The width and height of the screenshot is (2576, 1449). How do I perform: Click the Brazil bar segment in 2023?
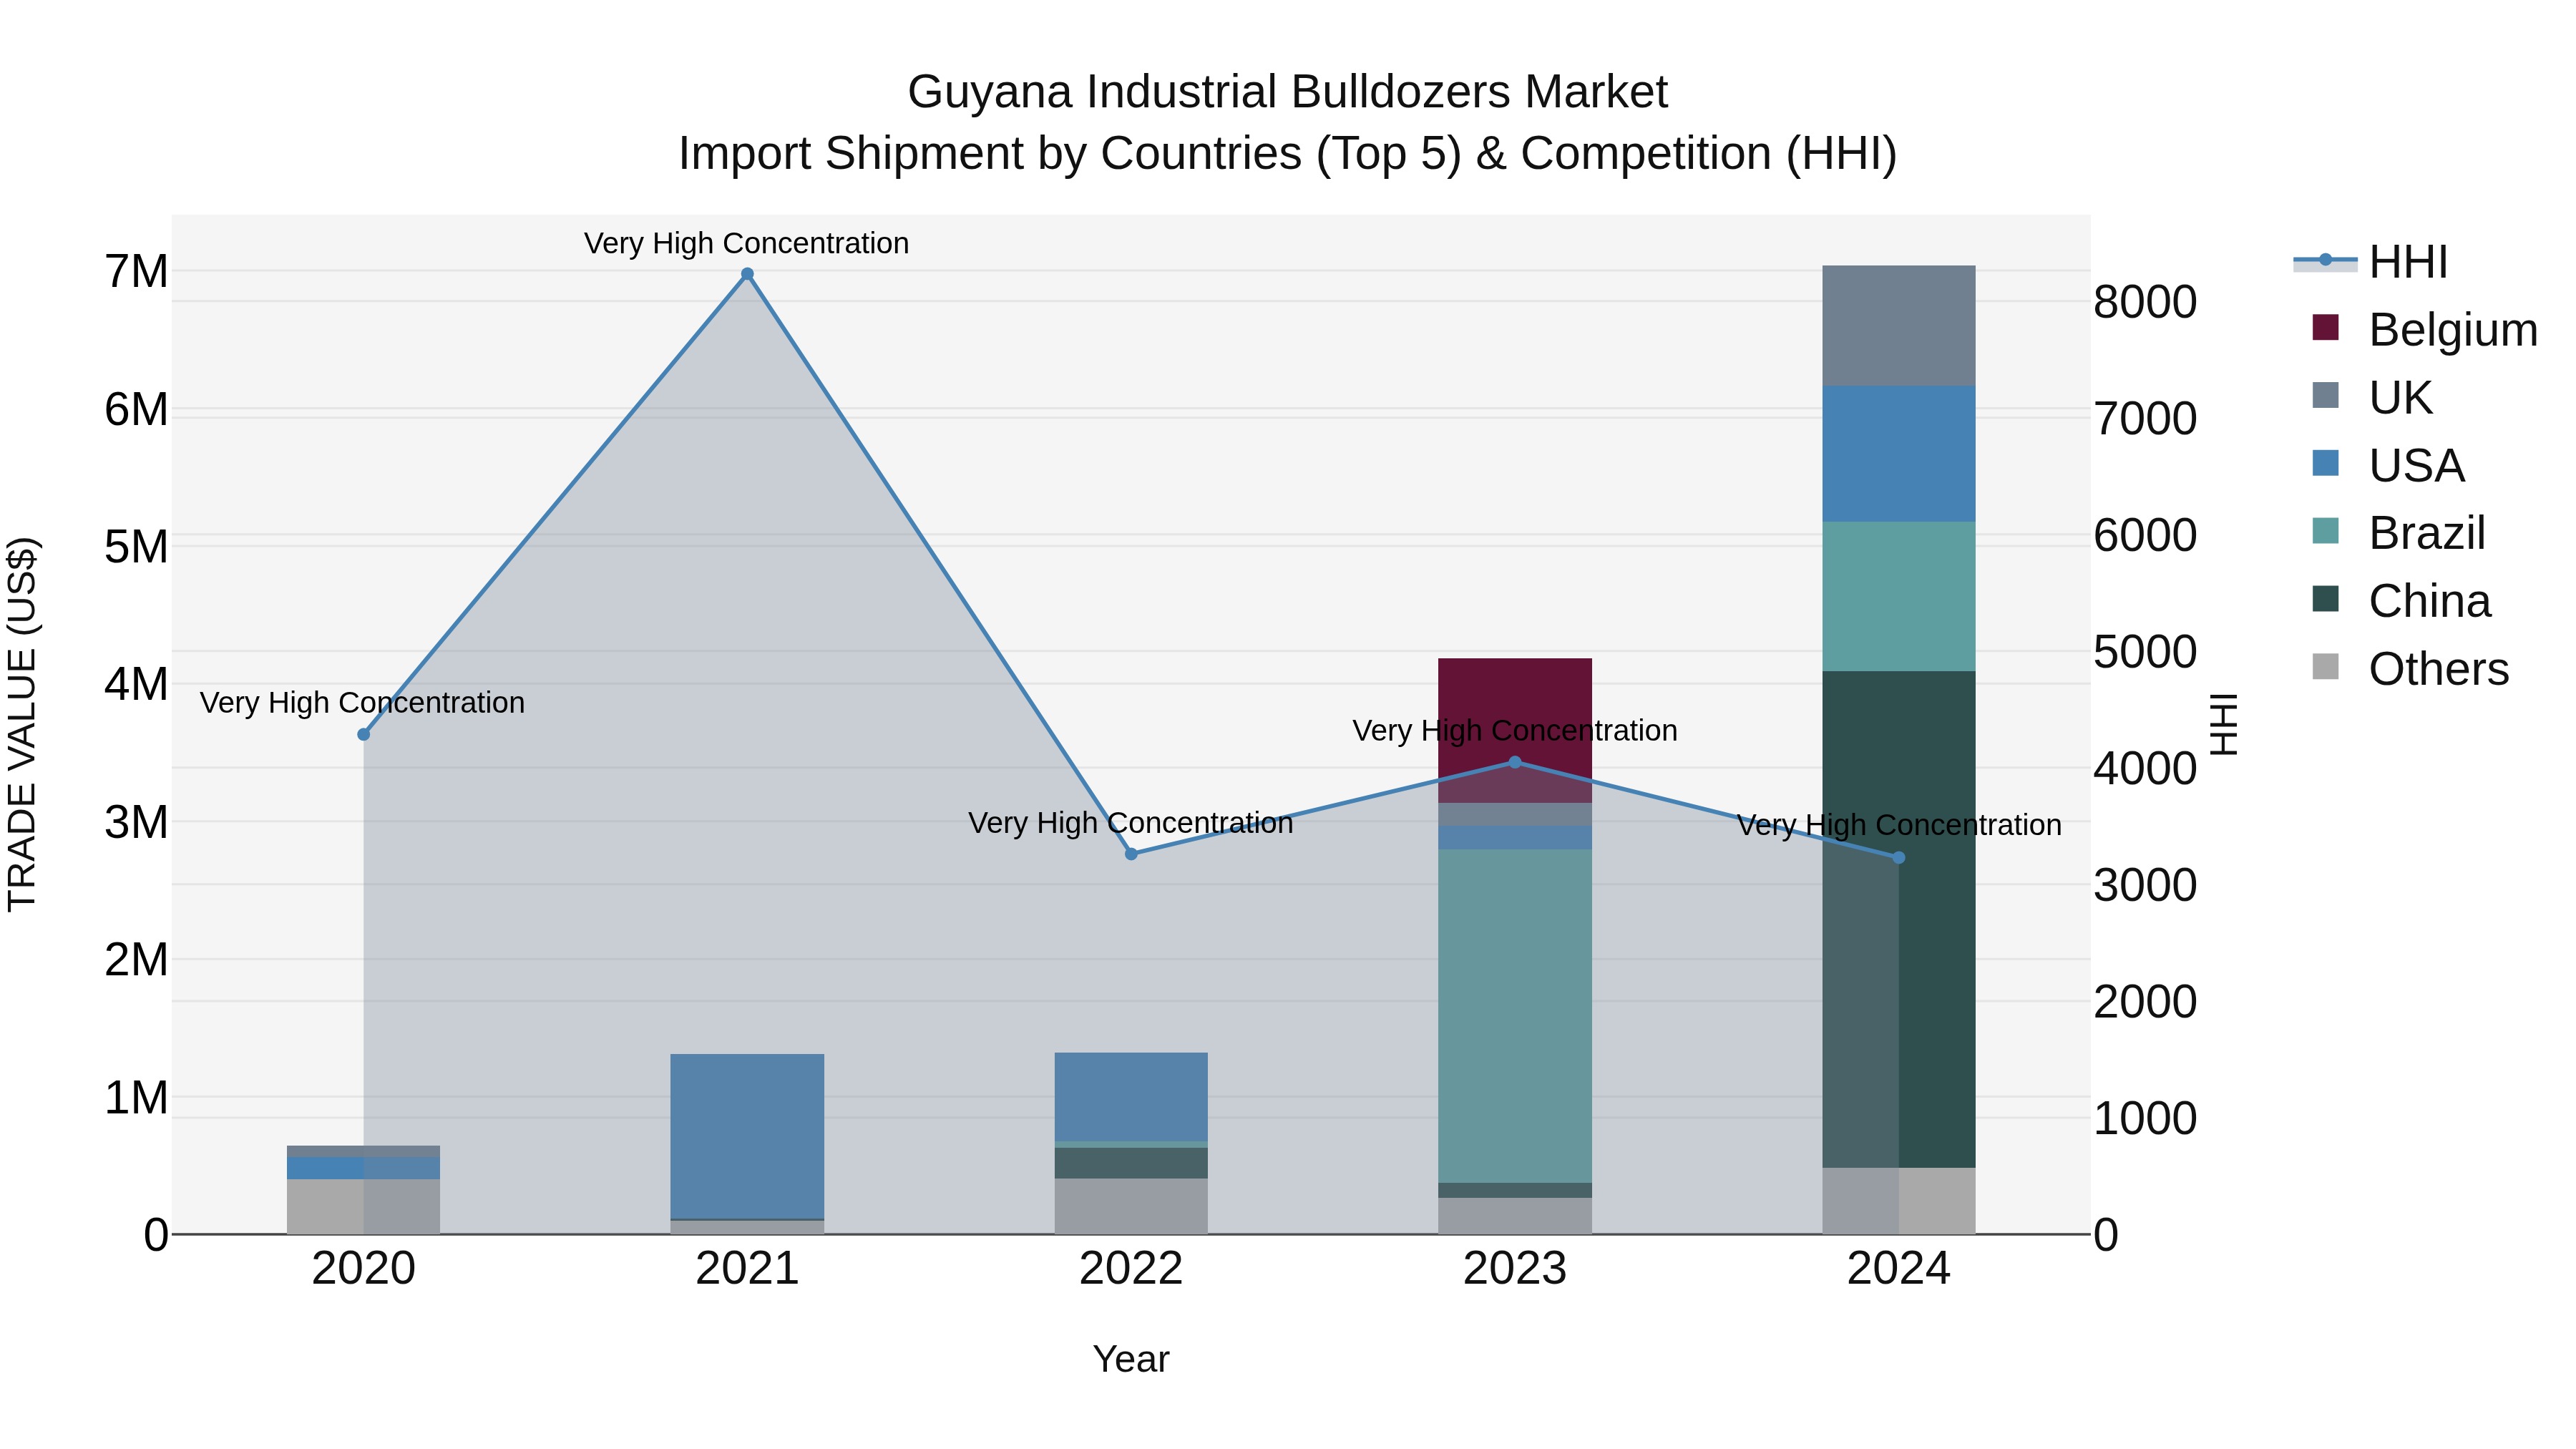[1515, 1016]
